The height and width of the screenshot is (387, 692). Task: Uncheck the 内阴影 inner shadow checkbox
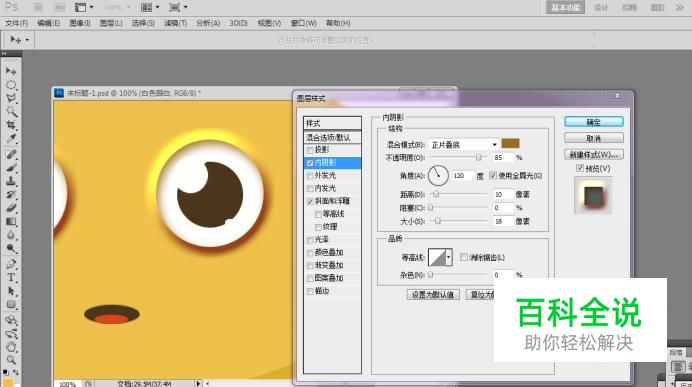[x=310, y=163]
